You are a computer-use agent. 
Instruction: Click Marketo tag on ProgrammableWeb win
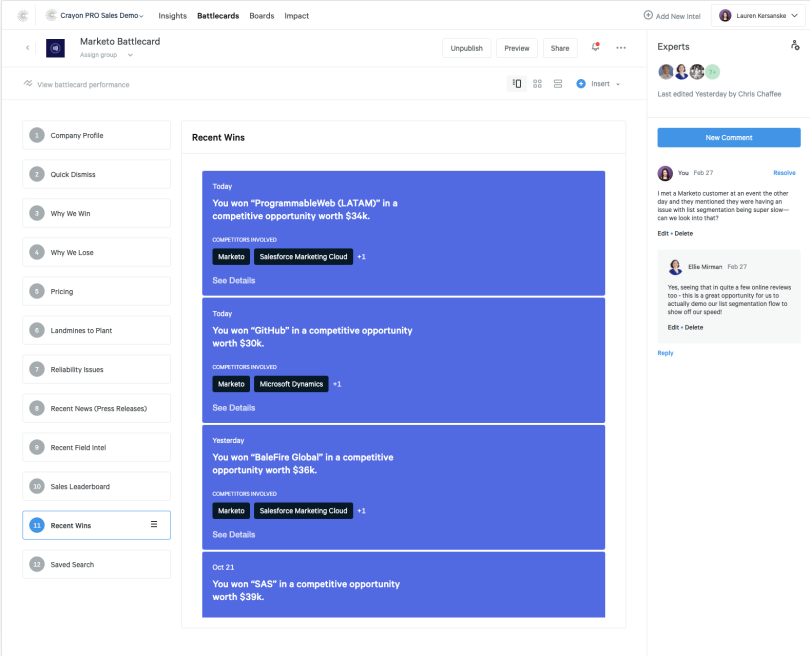click(231, 257)
